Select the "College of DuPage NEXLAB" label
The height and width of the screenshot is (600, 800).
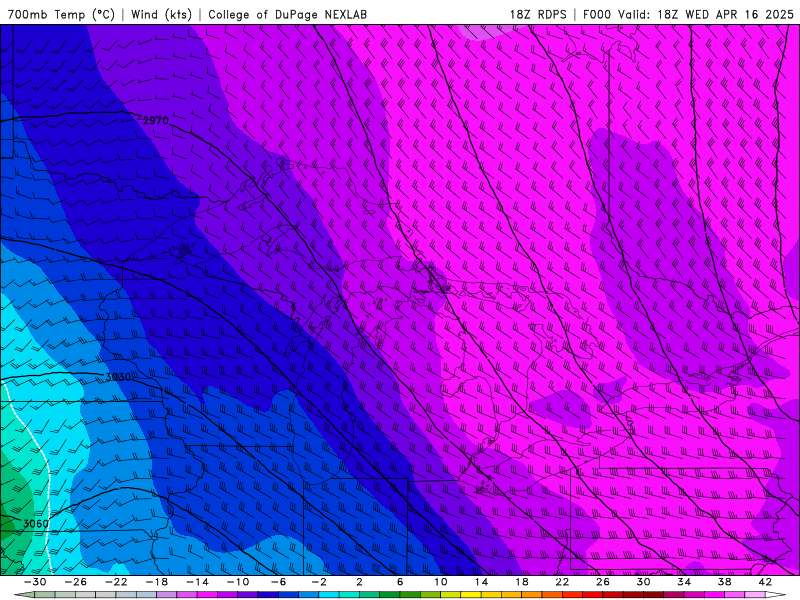(x=287, y=14)
